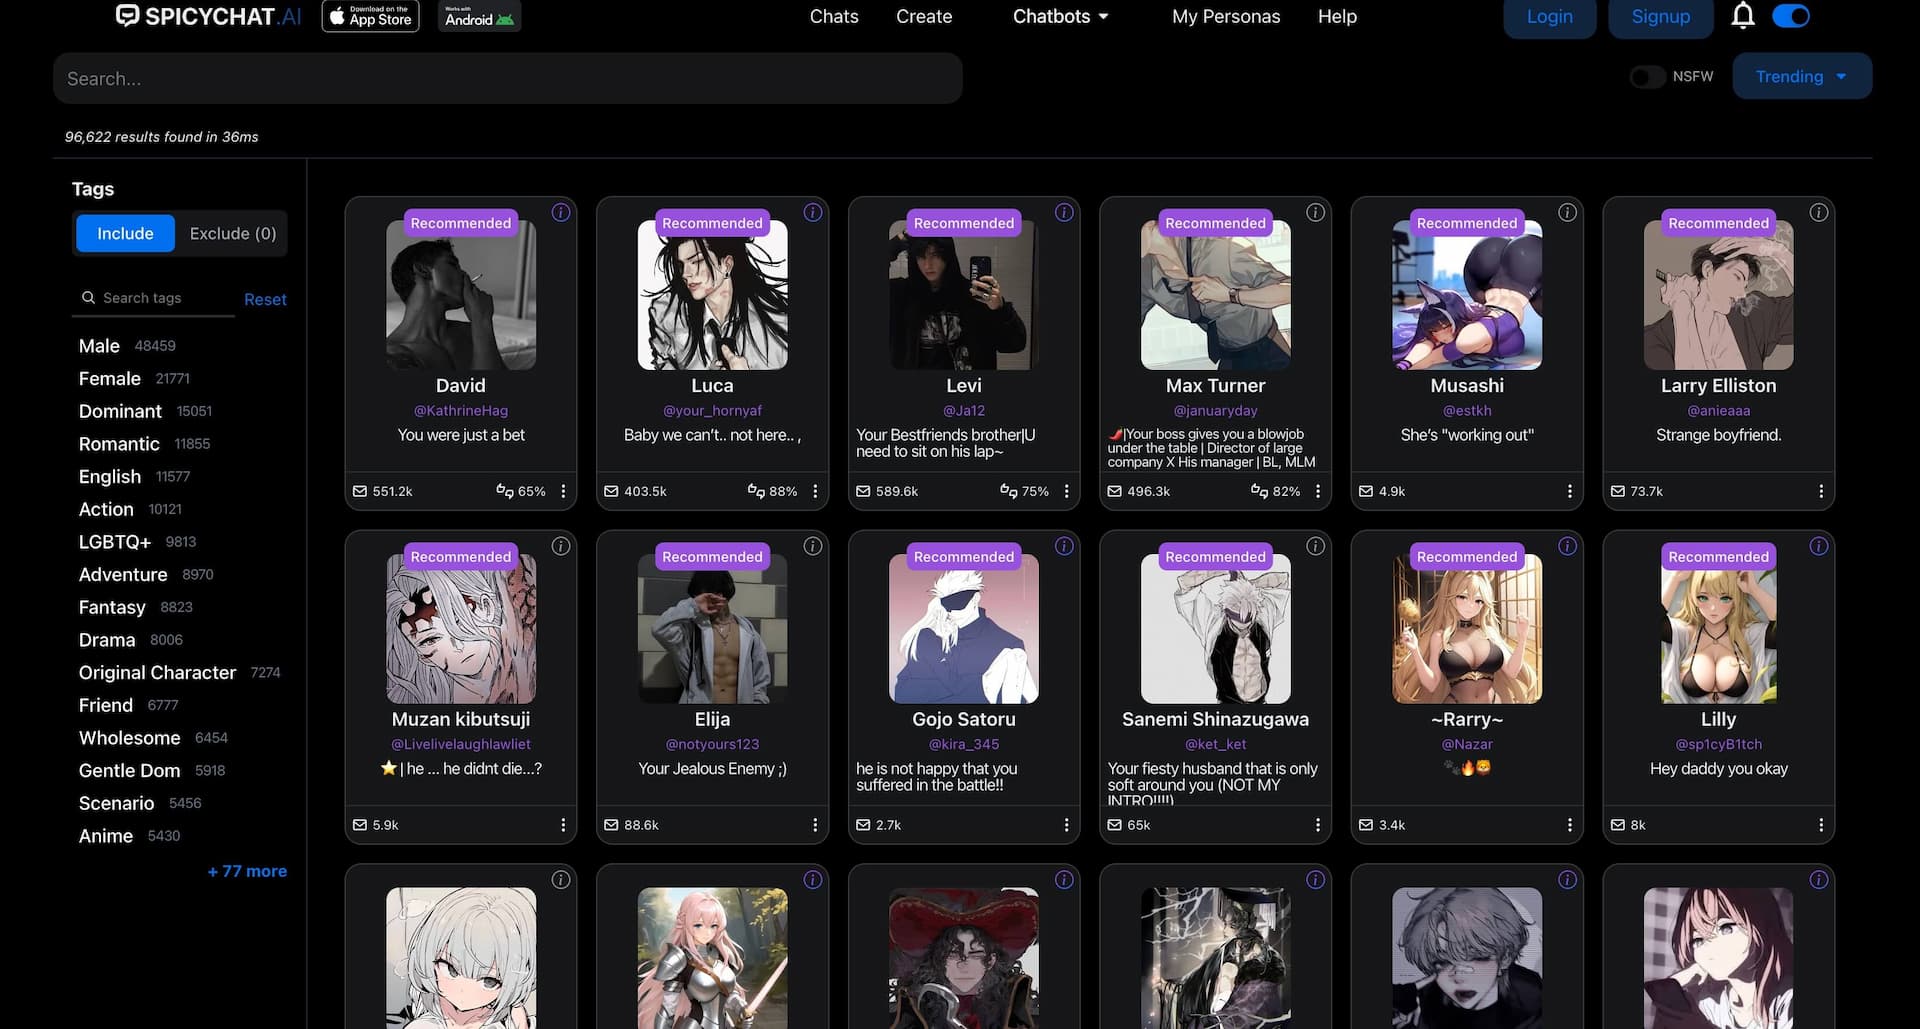1920x1029 pixels.
Task: Open creator @Livelivelaughlawliet profile
Action: [461, 744]
